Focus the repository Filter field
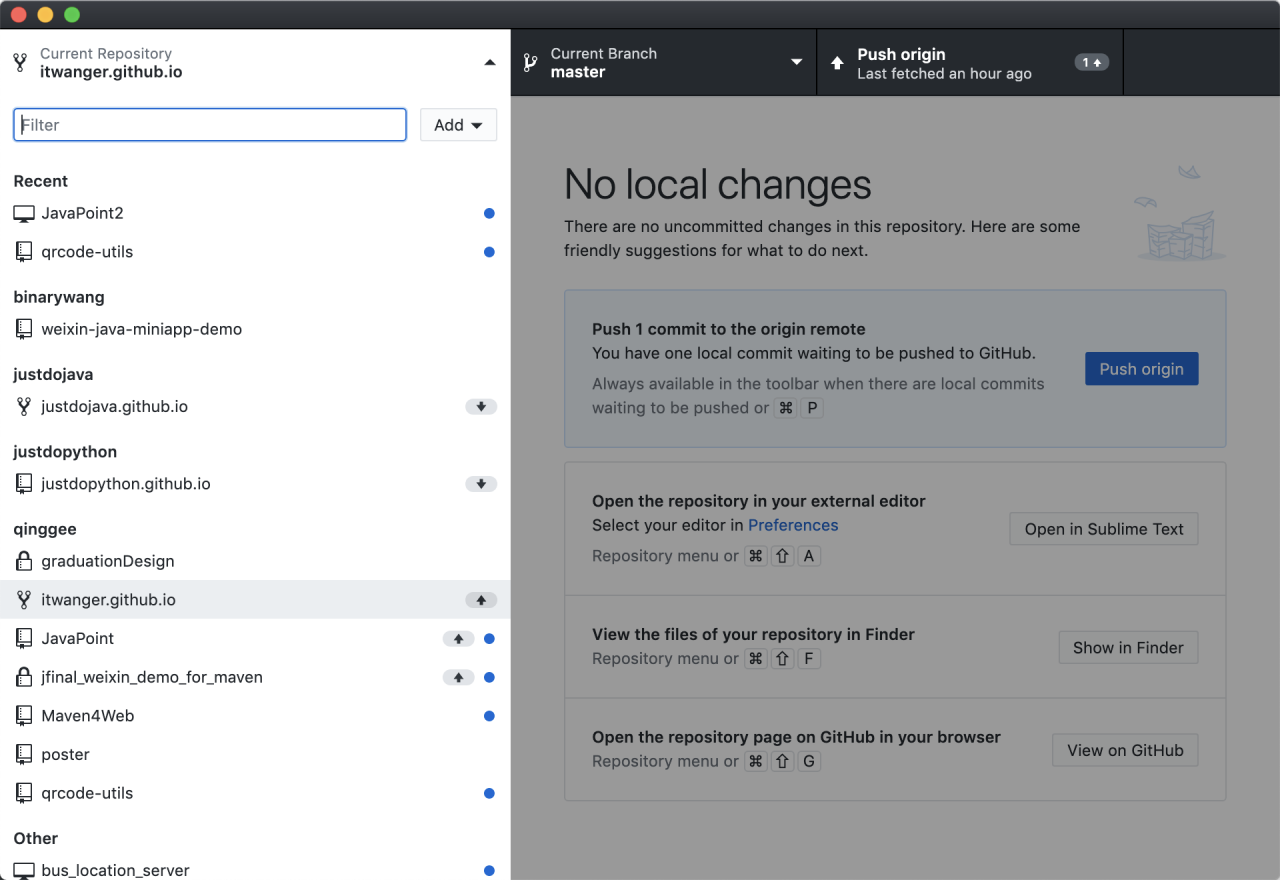 [x=210, y=125]
